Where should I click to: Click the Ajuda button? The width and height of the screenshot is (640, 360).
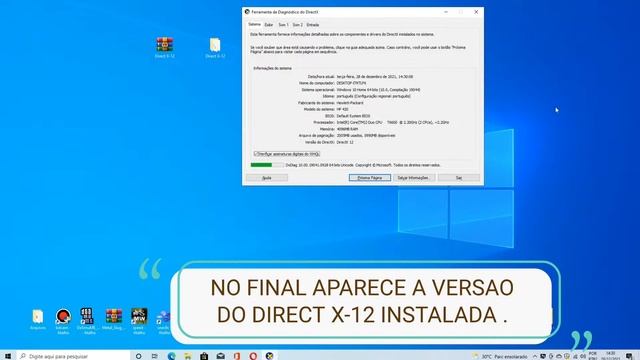267,178
